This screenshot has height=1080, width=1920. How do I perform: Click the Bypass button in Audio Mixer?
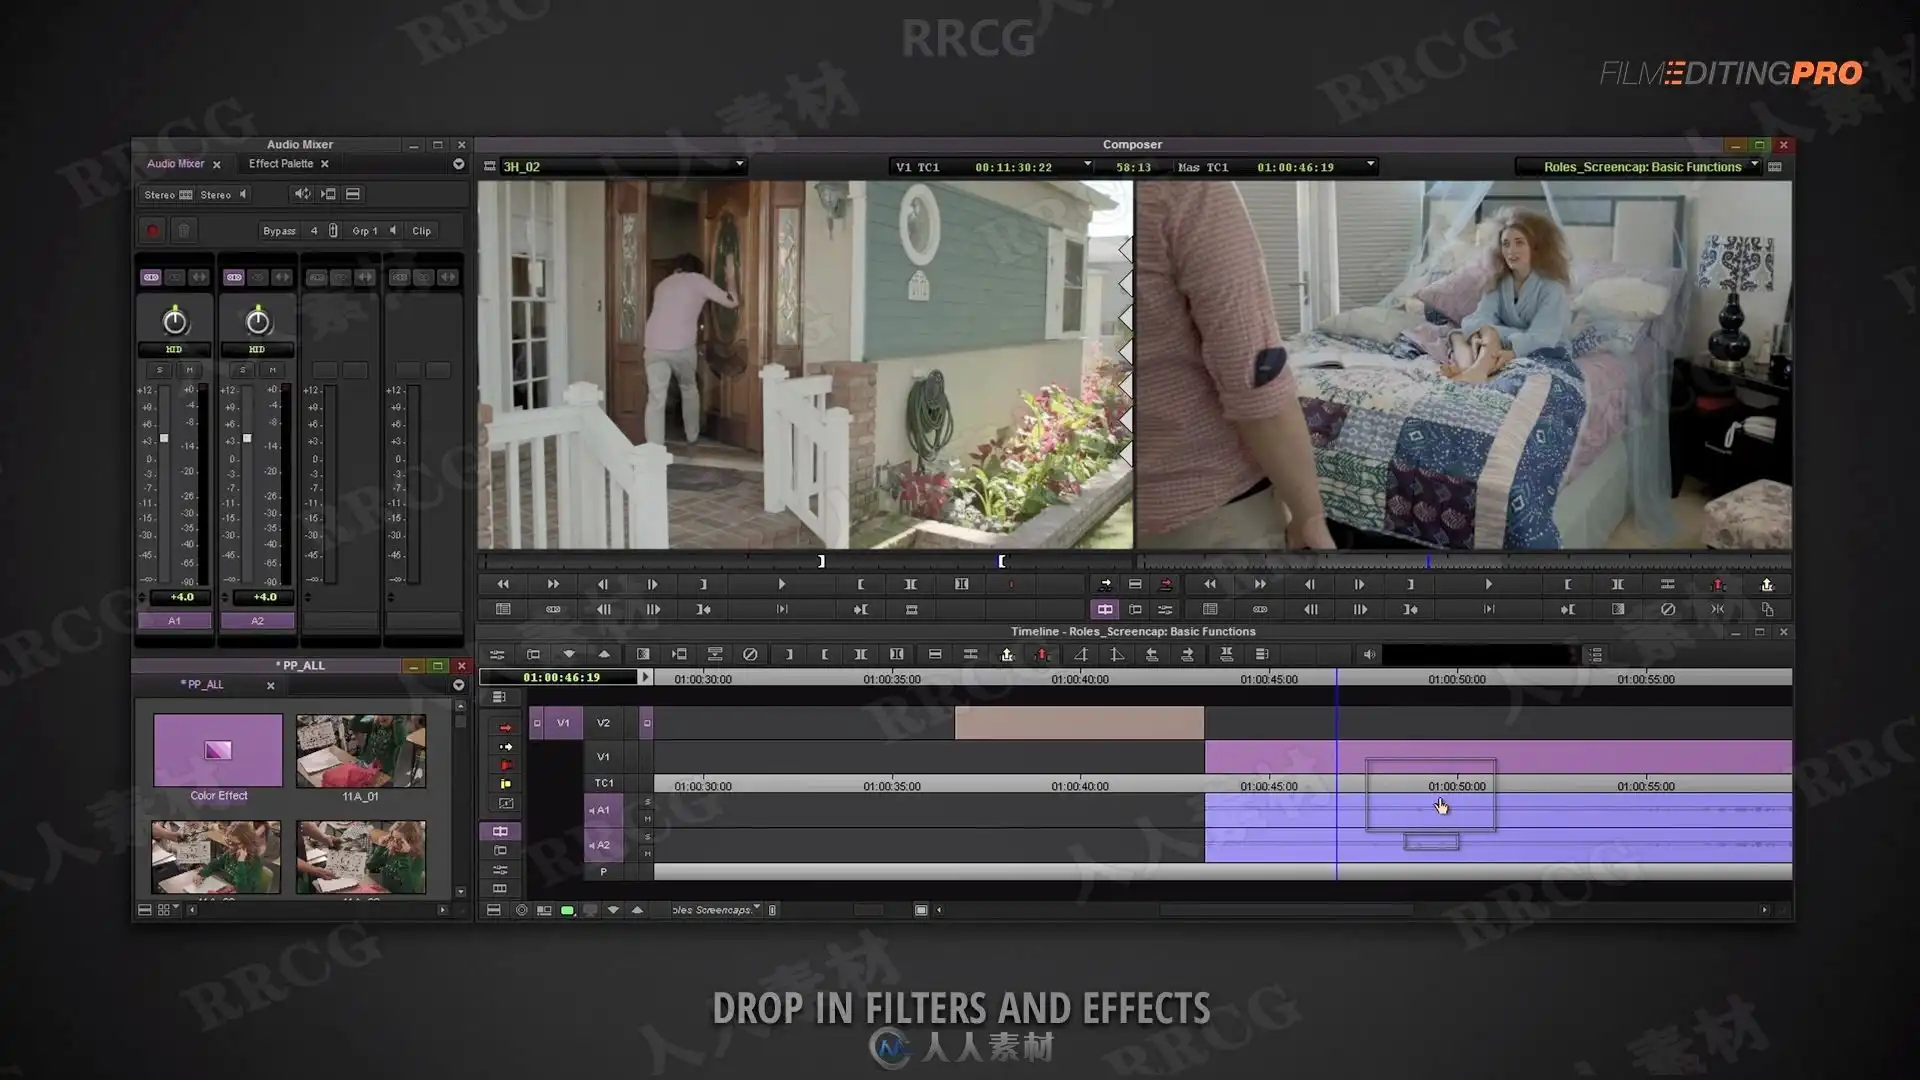coord(279,231)
